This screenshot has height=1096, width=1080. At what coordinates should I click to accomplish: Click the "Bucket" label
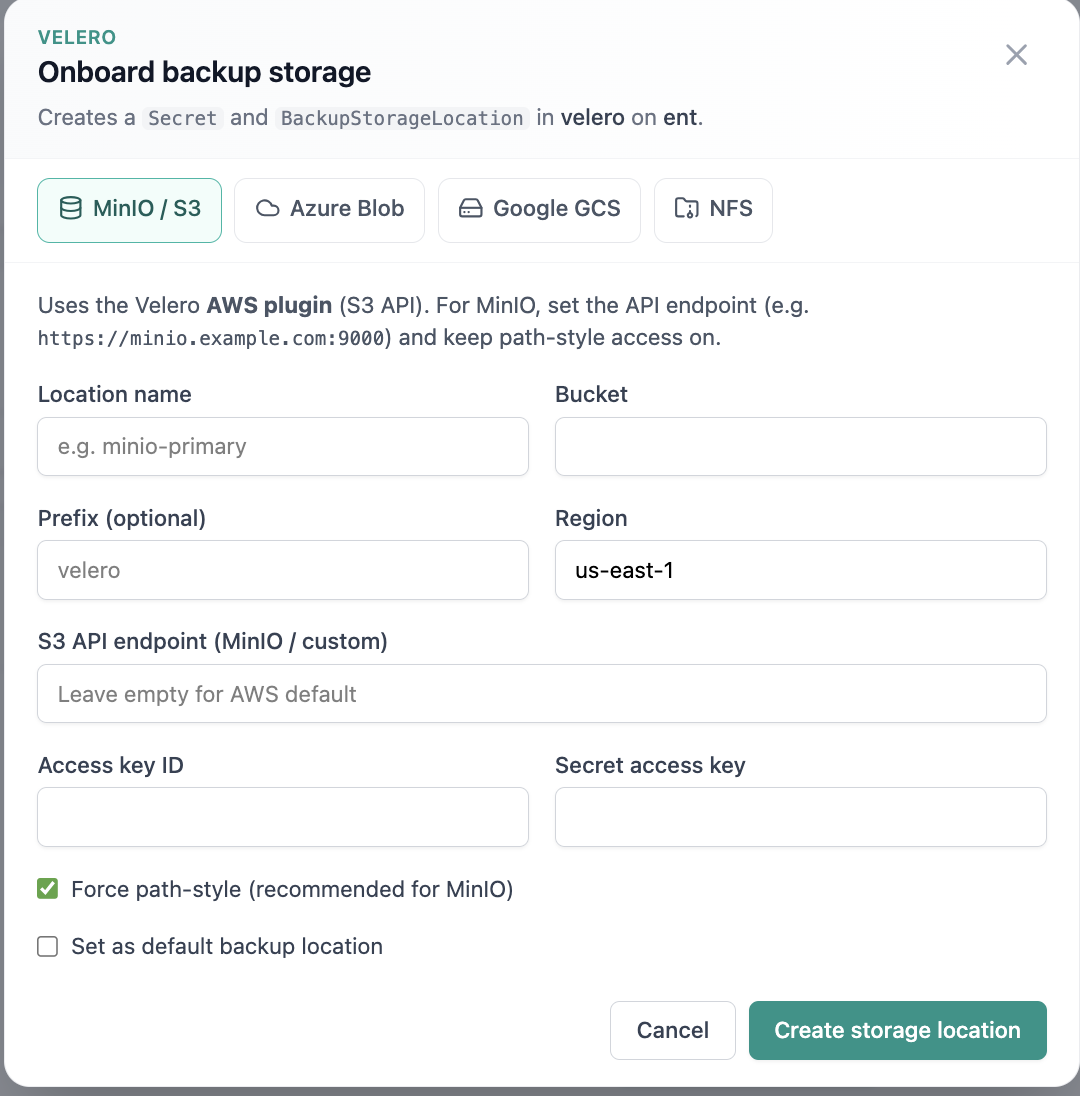591,394
